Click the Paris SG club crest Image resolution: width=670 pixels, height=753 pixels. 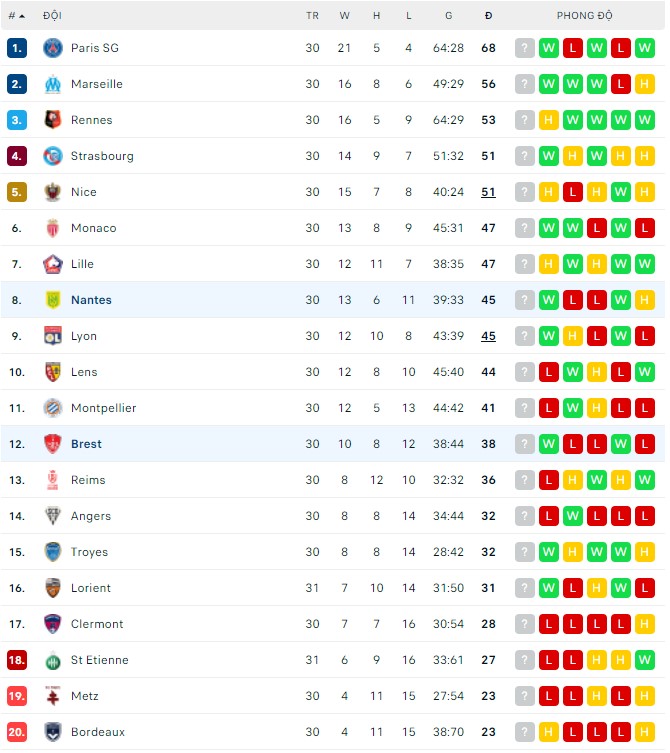click(53, 48)
